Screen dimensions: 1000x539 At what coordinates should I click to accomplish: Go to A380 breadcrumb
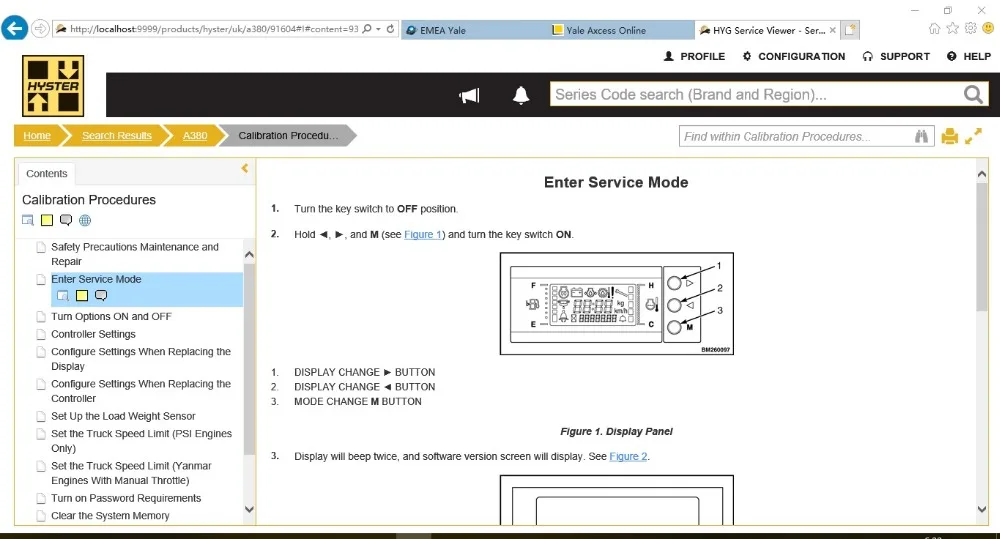[195, 135]
